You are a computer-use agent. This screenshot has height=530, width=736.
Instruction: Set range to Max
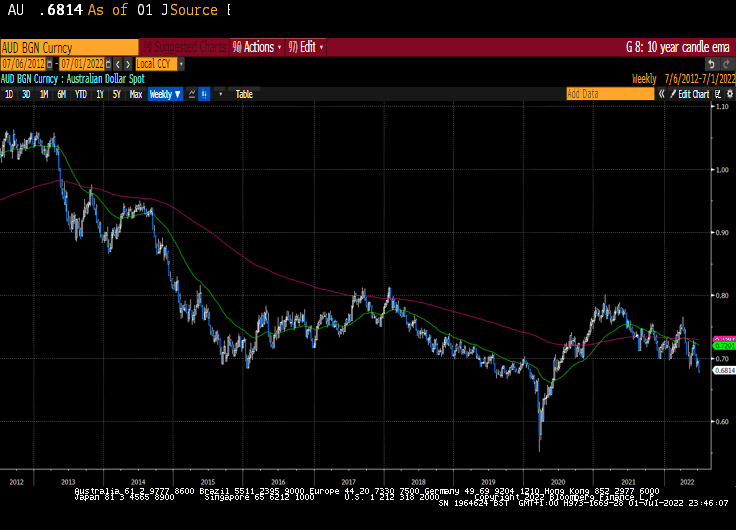(x=136, y=94)
